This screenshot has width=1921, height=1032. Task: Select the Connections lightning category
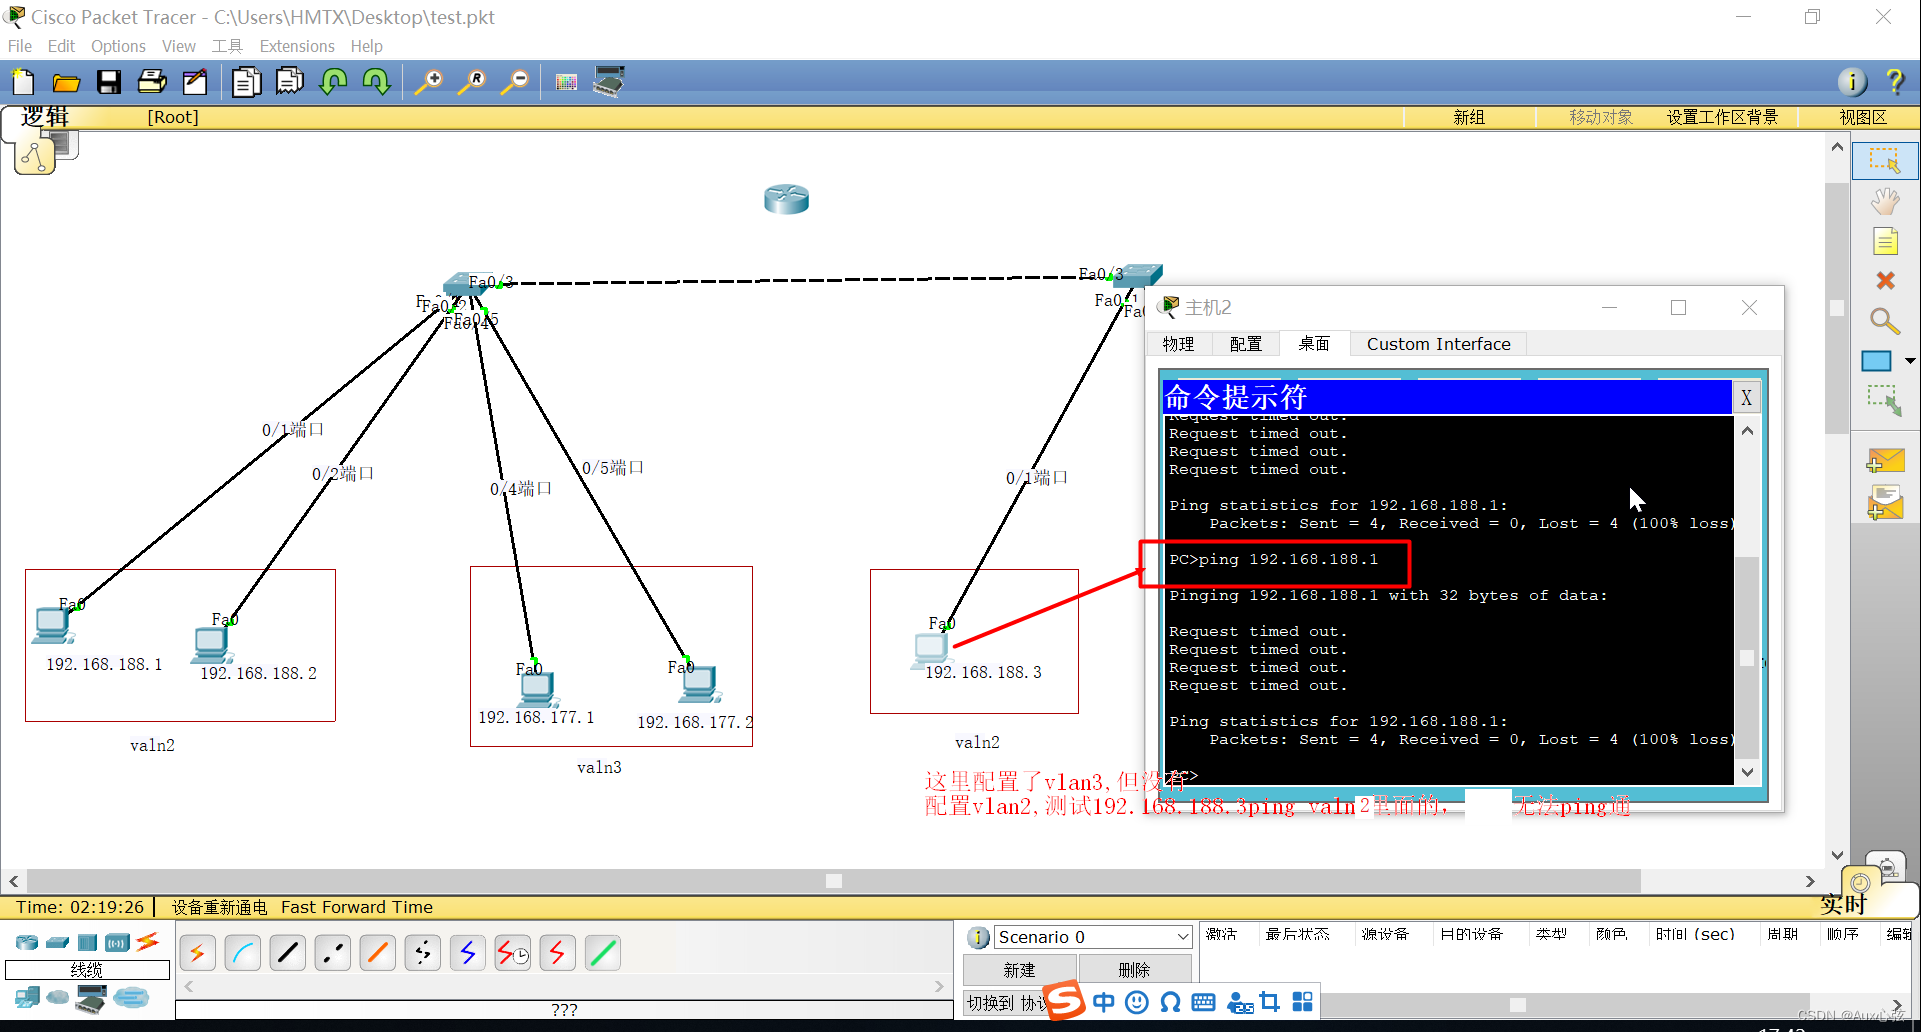pyautogui.click(x=148, y=942)
